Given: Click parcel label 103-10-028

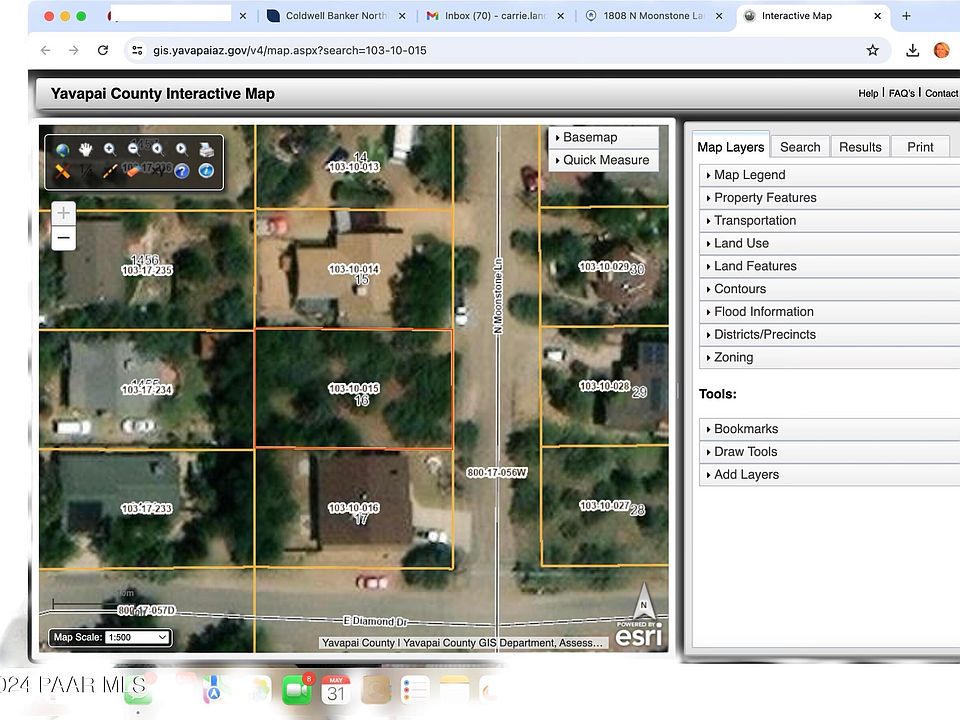Looking at the screenshot, I should 604,386.
